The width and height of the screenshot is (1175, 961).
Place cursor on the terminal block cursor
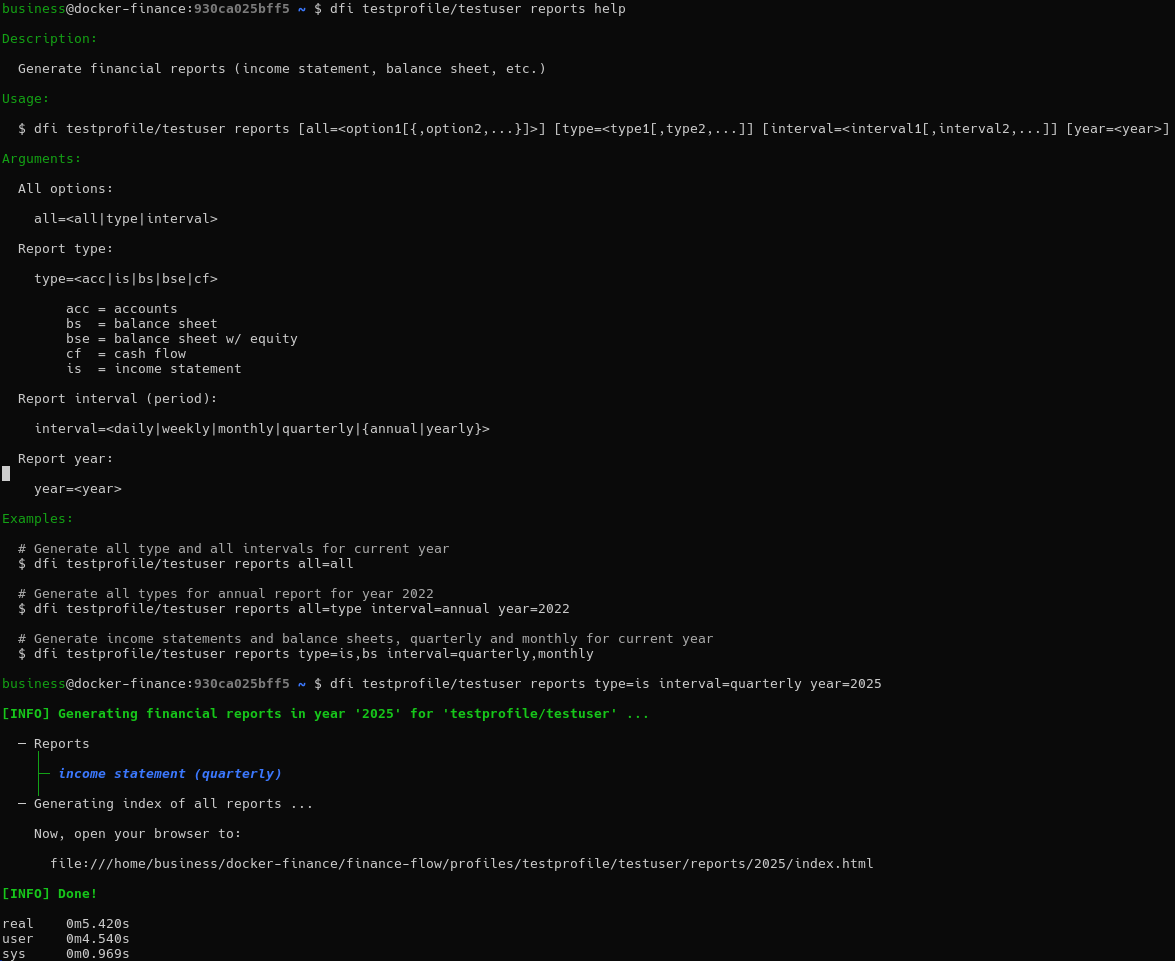pos(6,474)
